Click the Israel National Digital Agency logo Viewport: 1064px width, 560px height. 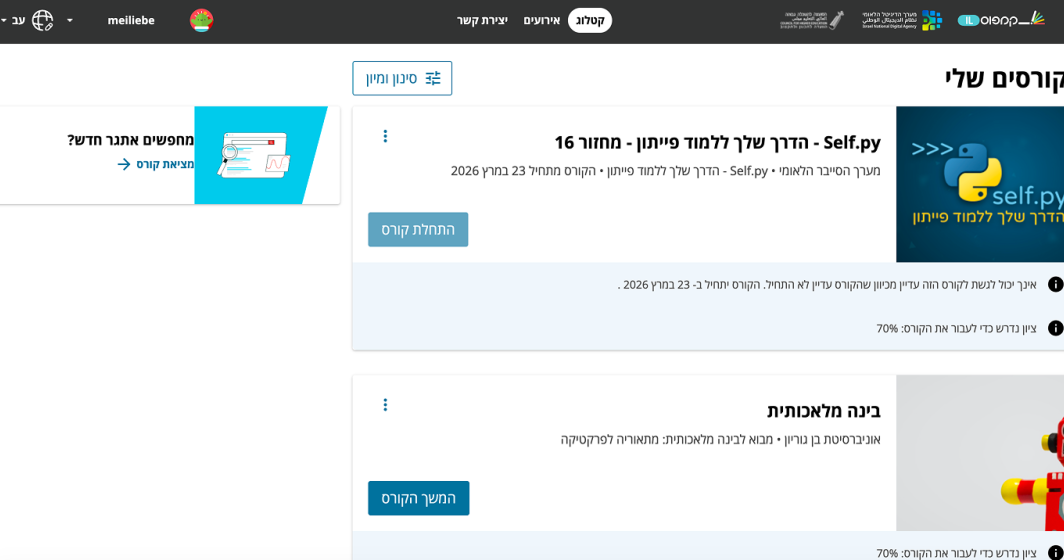pyautogui.click(x=901, y=20)
